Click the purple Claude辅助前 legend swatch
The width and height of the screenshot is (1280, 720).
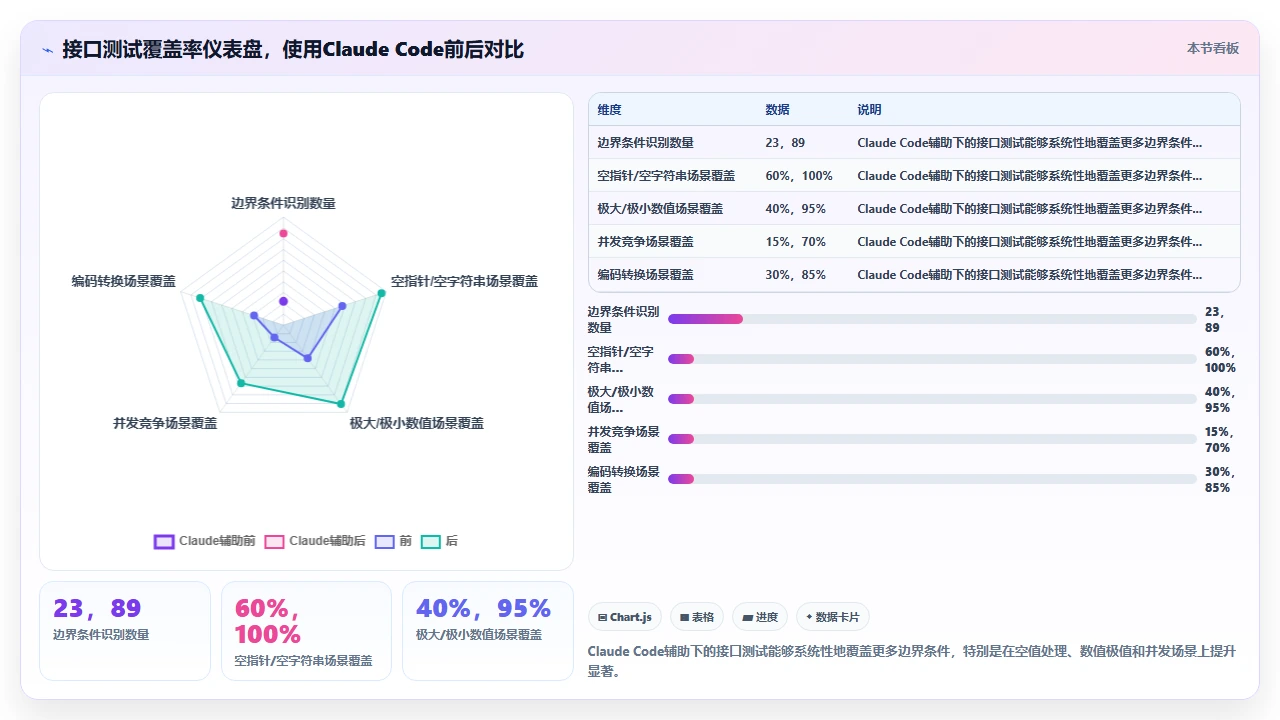pyautogui.click(x=164, y=541)
